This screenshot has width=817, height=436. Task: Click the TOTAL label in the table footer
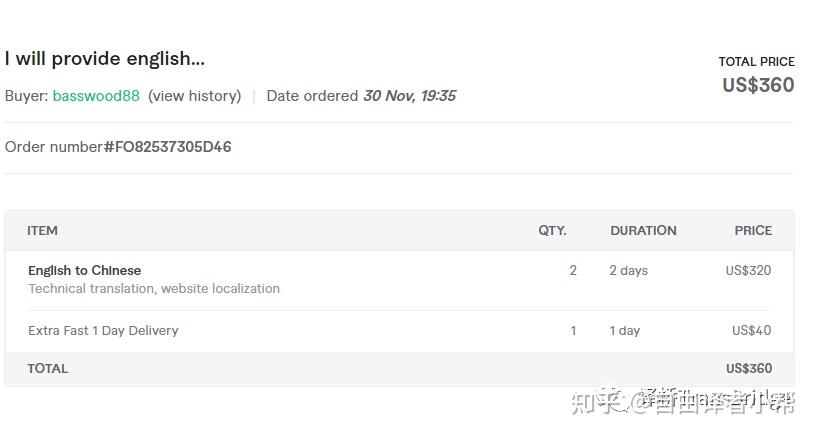pyautogui.click(x=48, y=369)
